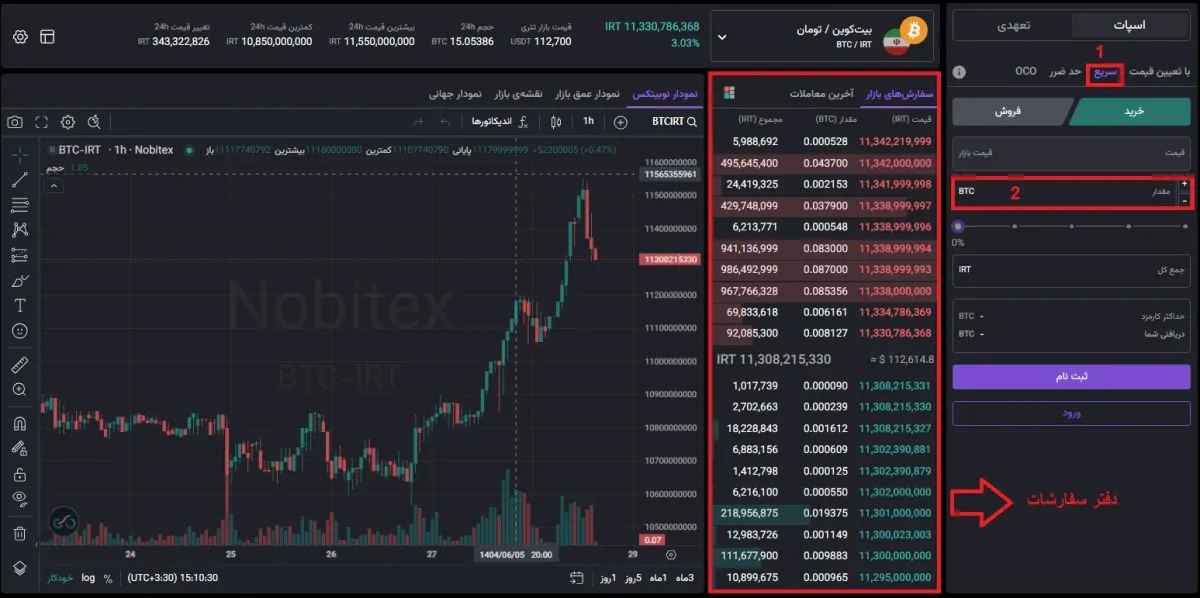Image resolution: width=1200 pixels, height=598 pixels.
Task: Set chart range to 3 months (3ماه)
Action: [x=684, y=578]
